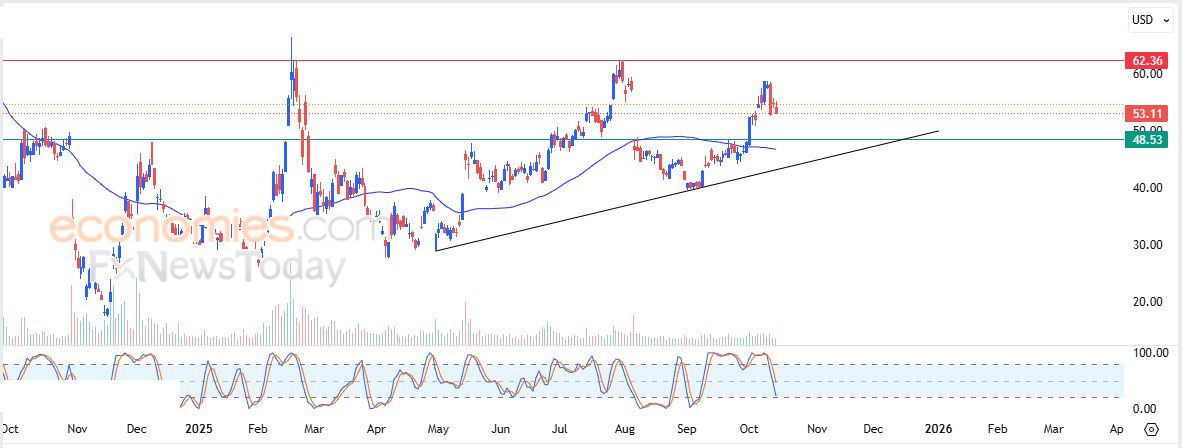Click the 2026 year marker on time axis

[x=937, y=428]
